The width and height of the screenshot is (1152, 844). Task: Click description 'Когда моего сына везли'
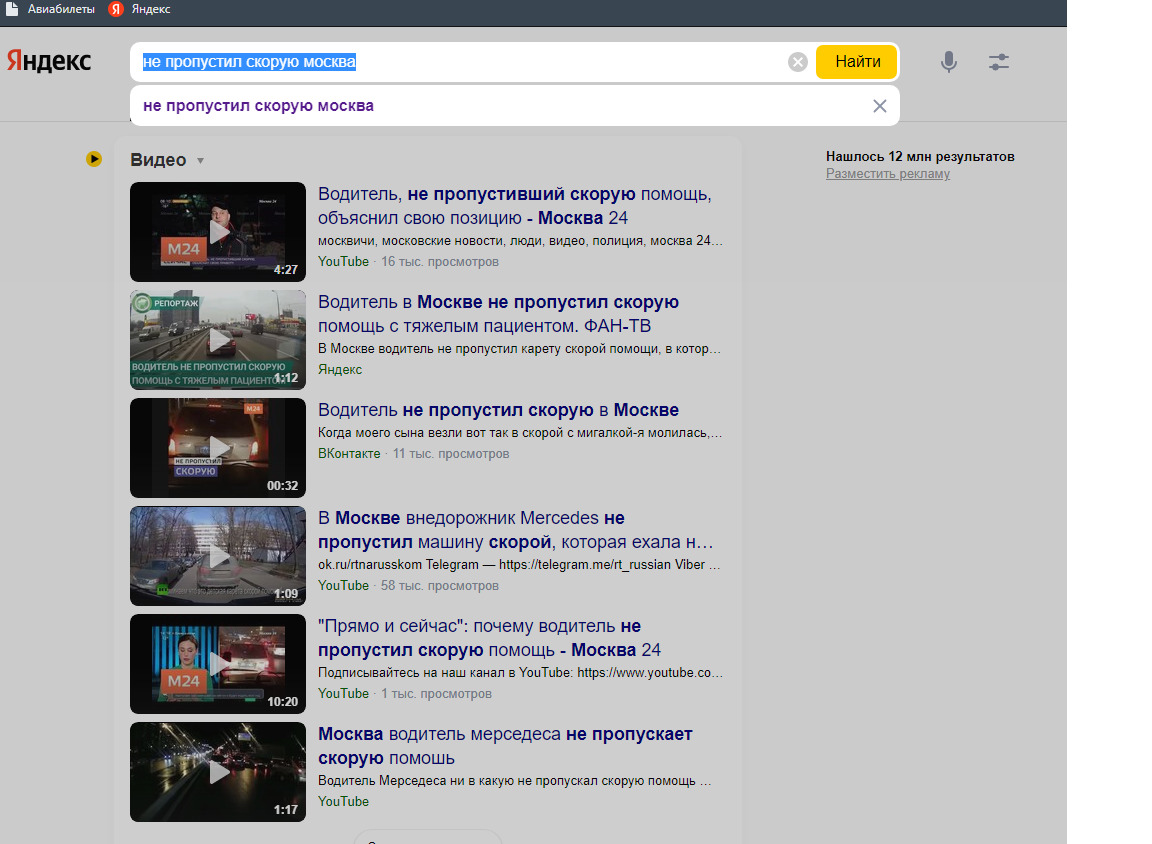click(x=520, y=433)
